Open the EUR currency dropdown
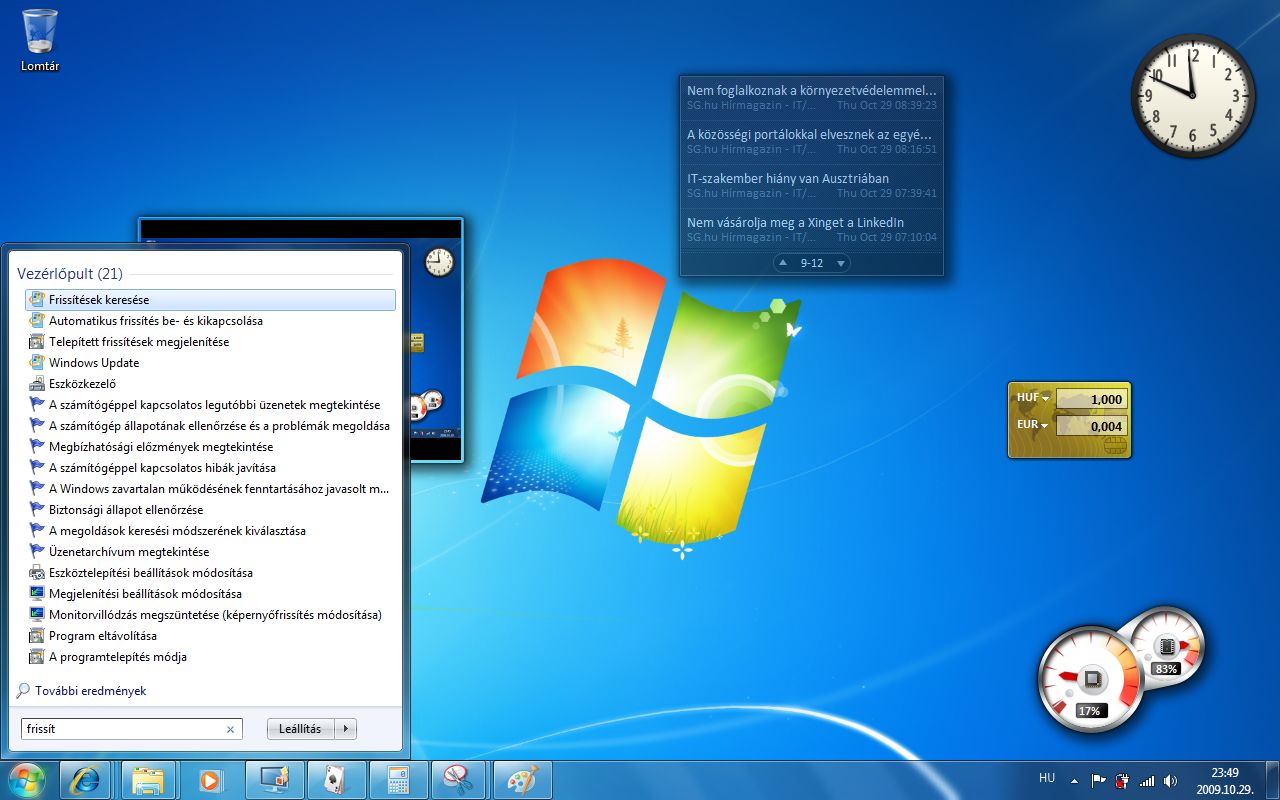The width and height of the screenshot is (1280, 800). [1046, 425]
